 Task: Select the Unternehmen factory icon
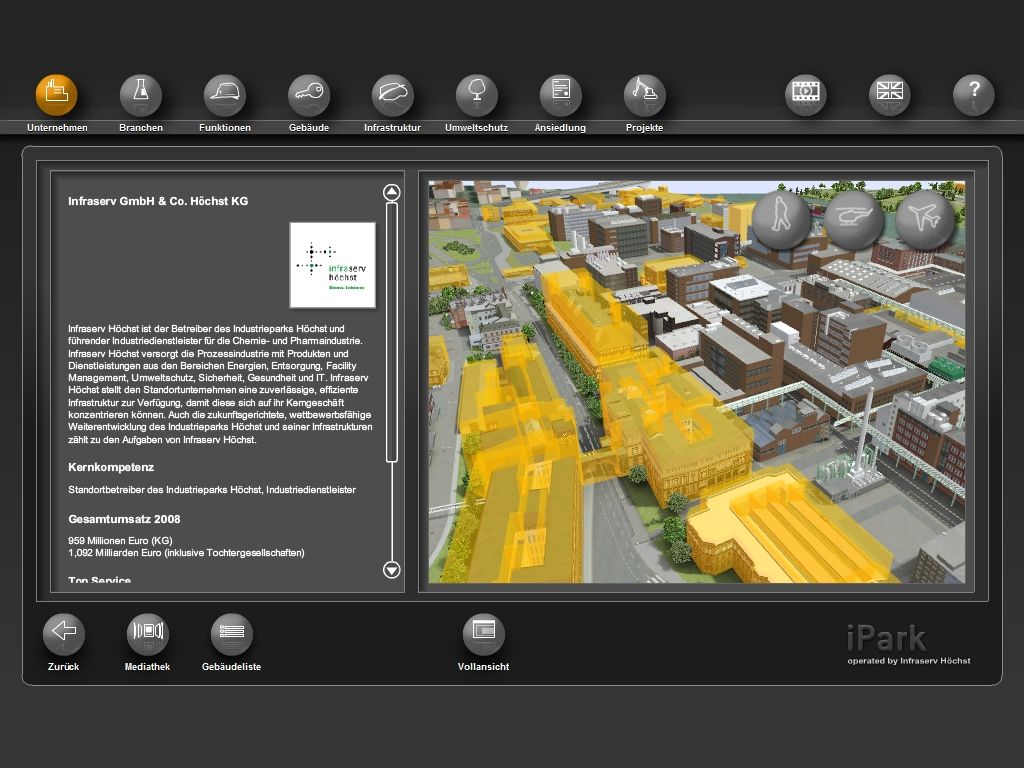(x=57, y=95)
